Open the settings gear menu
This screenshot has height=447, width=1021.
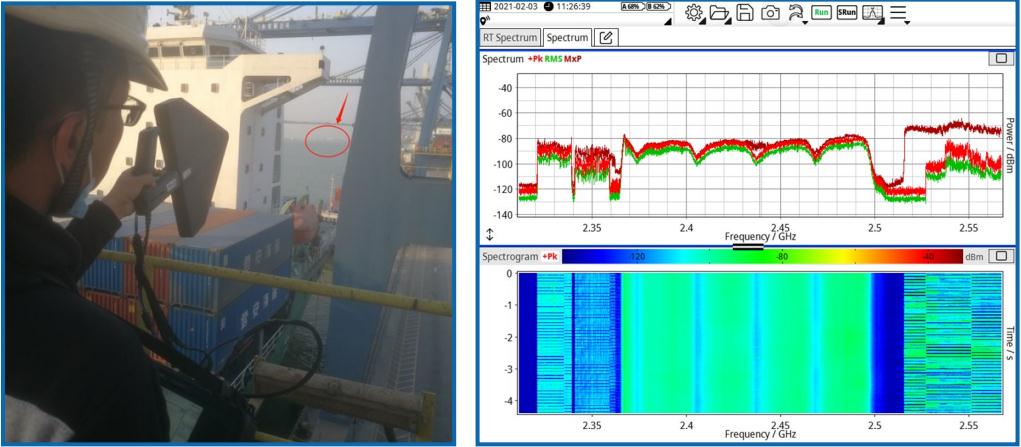coord(692,12)
